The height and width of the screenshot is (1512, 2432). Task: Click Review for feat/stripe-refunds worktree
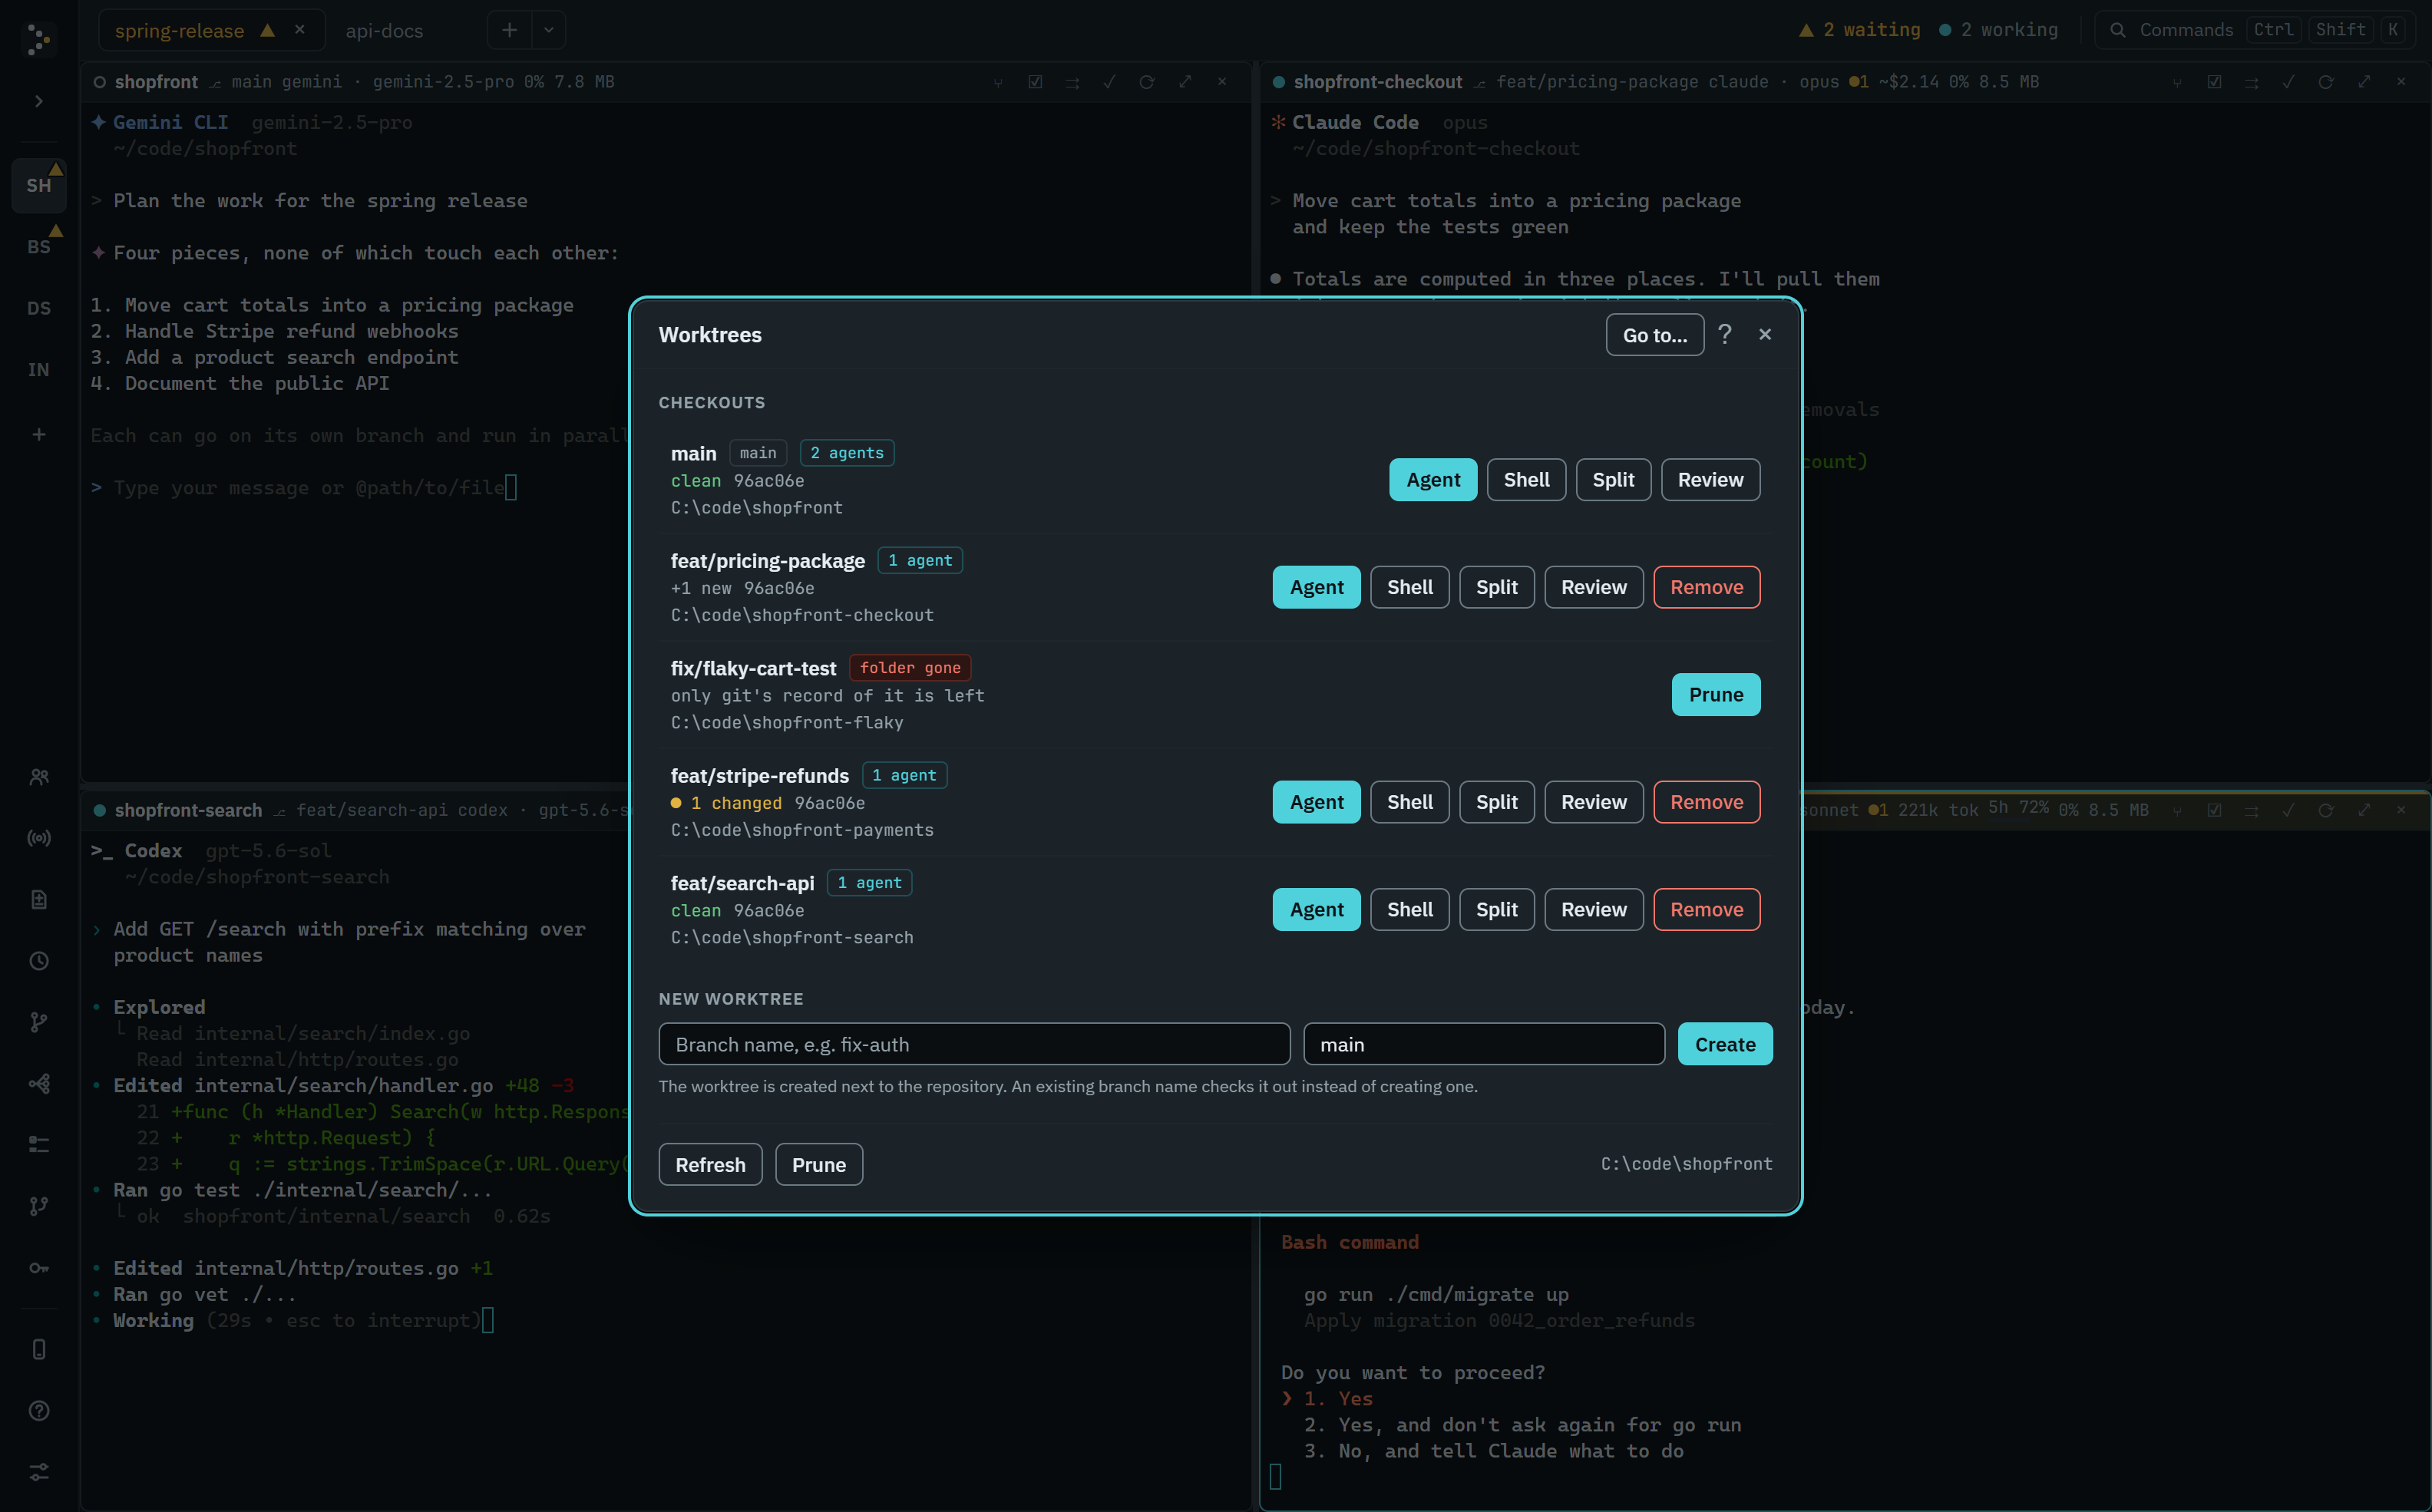1594,802
